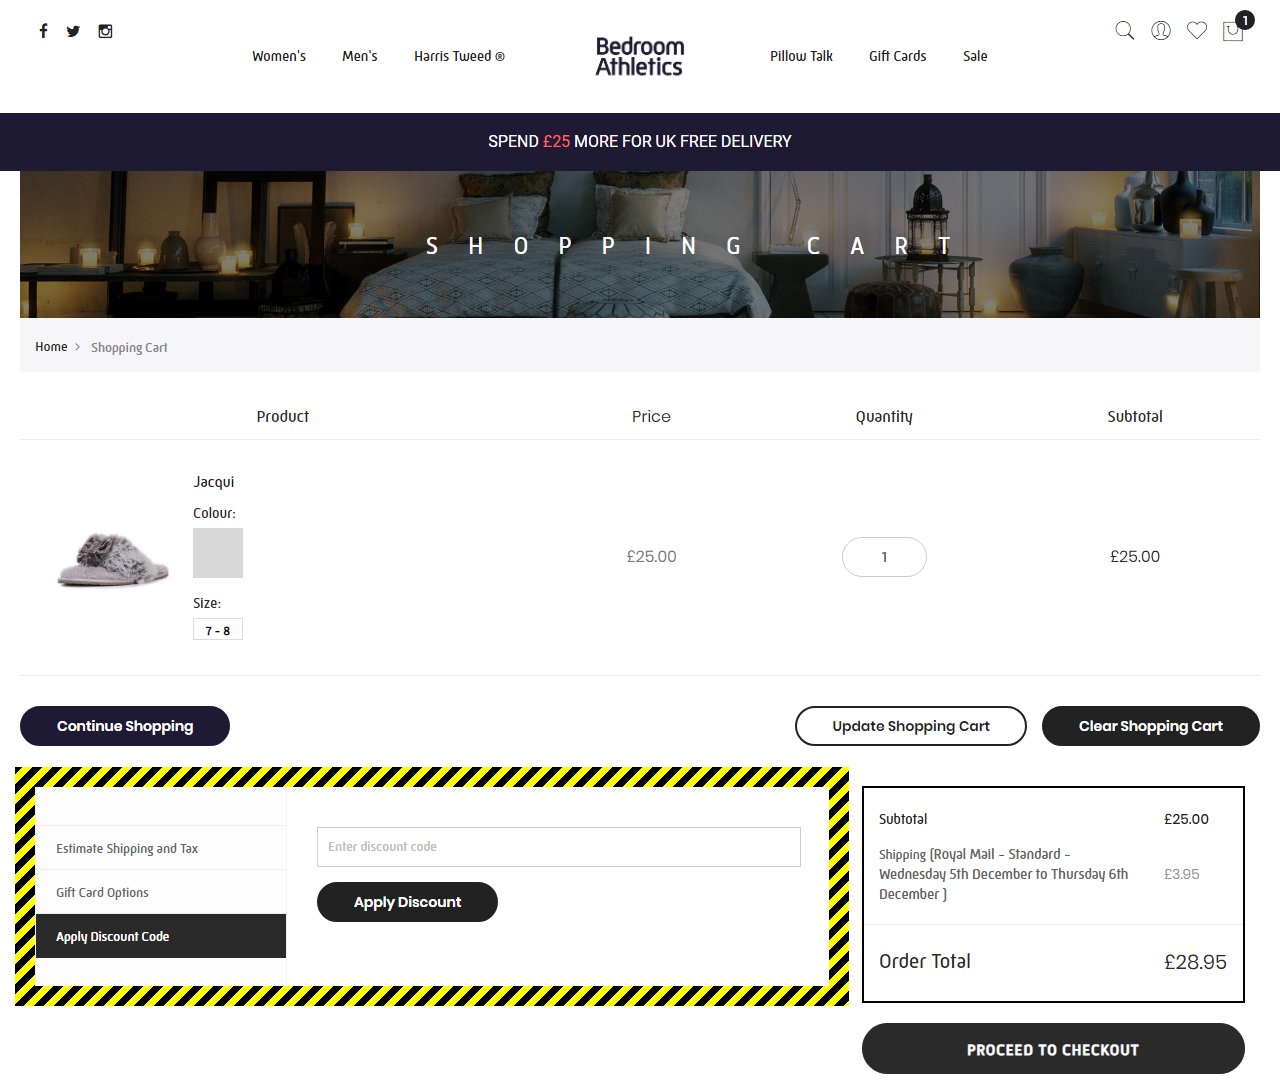Click the £28.95 order total value

(1195, 962)
